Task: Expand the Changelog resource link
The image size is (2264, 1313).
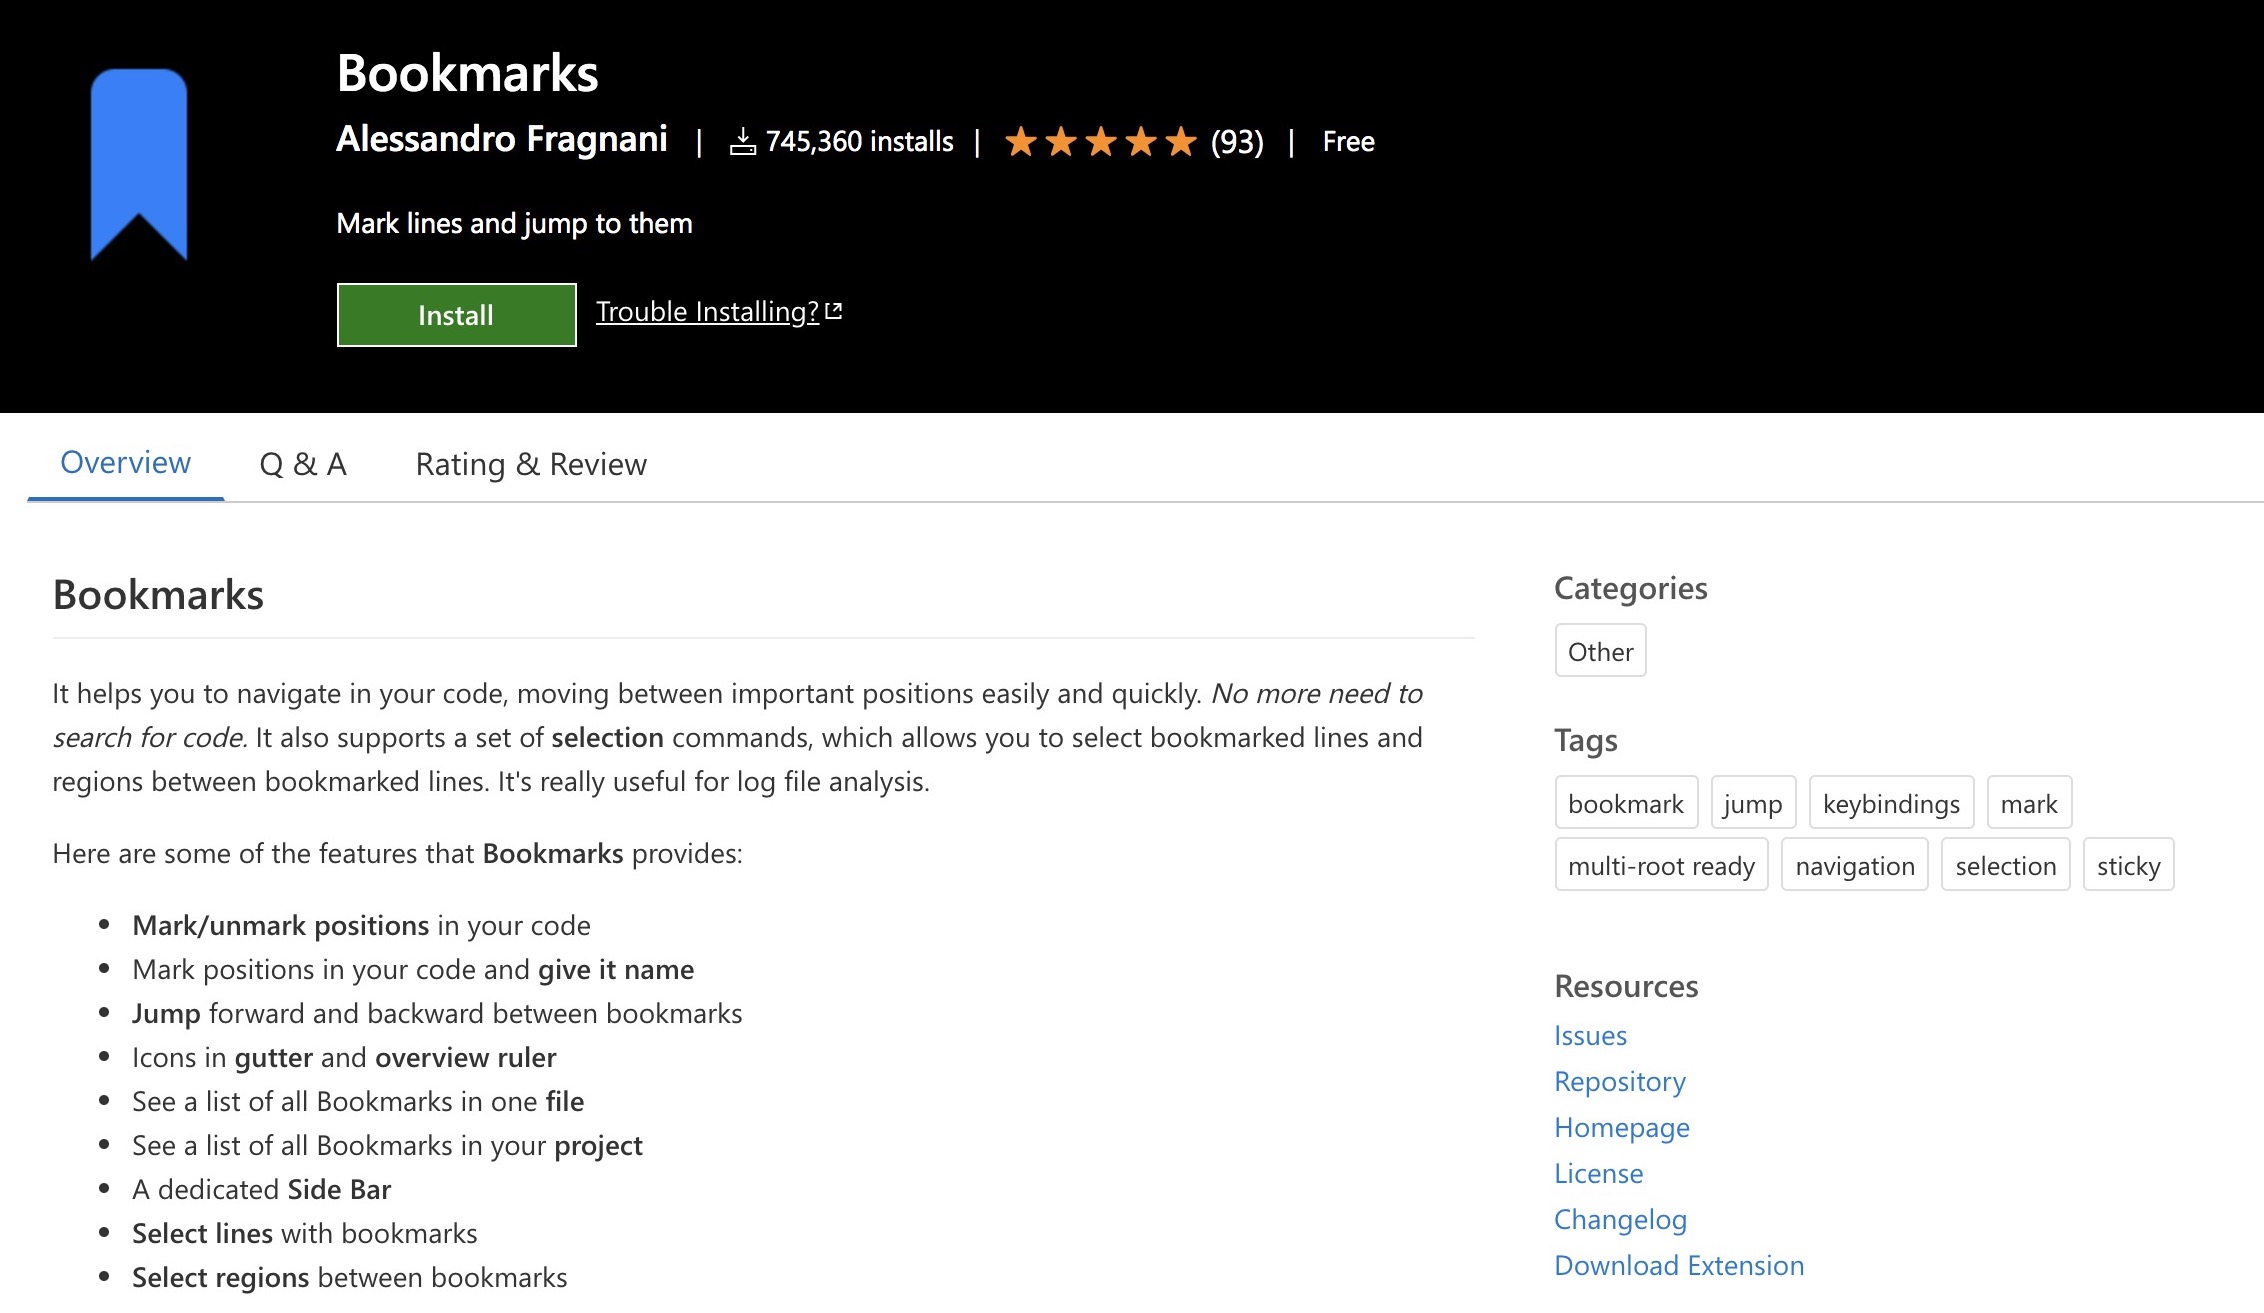Action: [1620, 1216]
